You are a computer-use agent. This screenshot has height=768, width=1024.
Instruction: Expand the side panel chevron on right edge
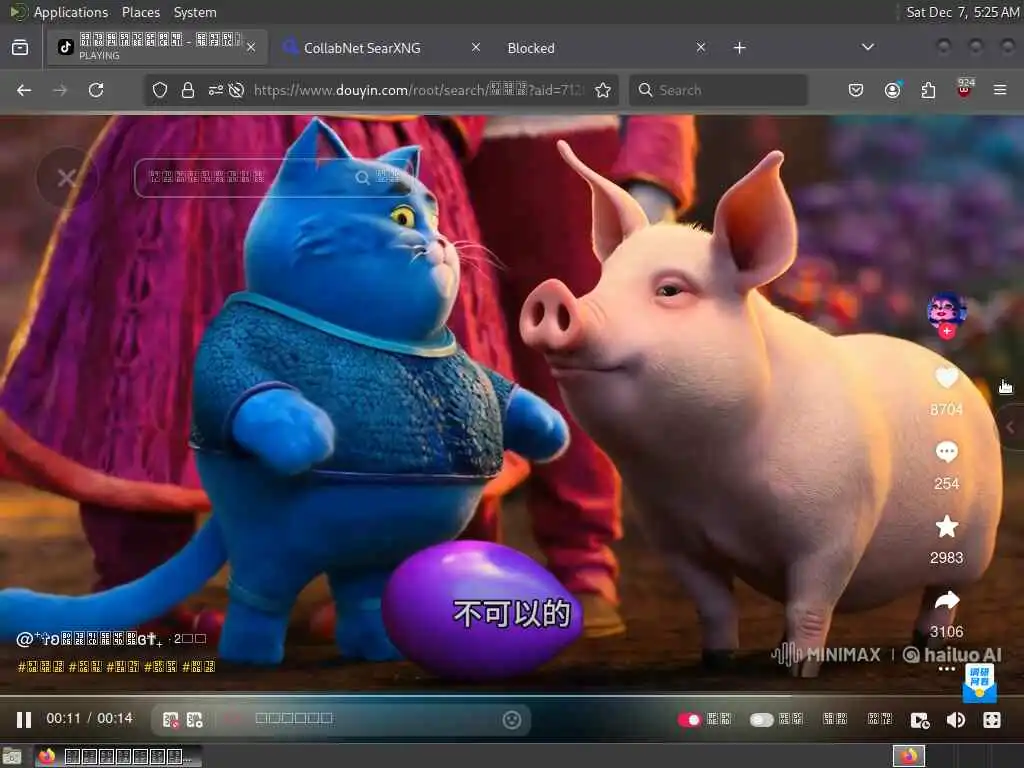(1011, 427)
